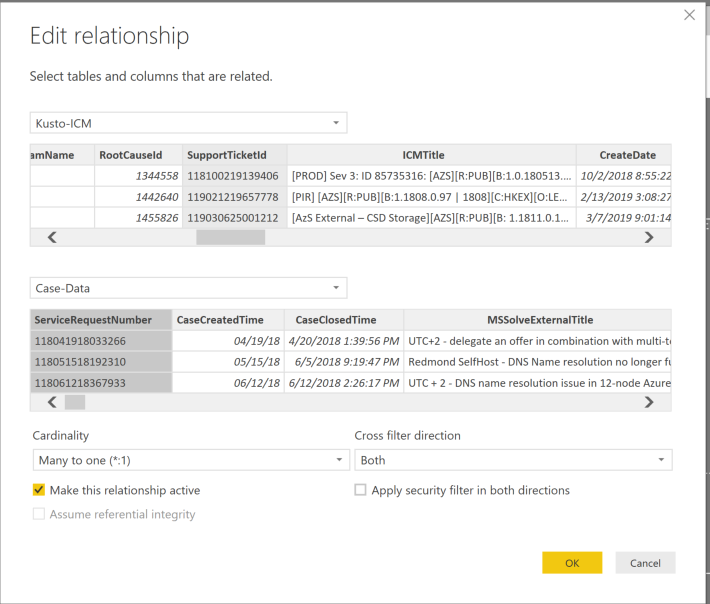
Task: Click cell 6/12/2018 2:26:17 PM
Action: pos(344,383)
